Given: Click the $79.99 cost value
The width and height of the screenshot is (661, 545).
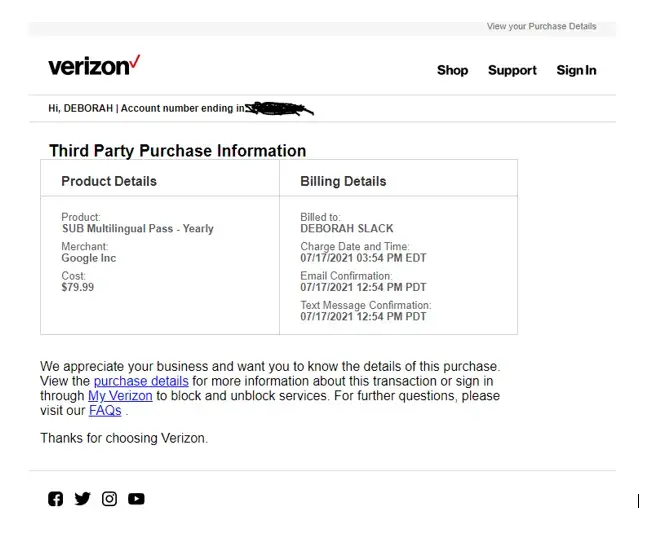Looking at the screenshot, I should click(x=77, y=288).
